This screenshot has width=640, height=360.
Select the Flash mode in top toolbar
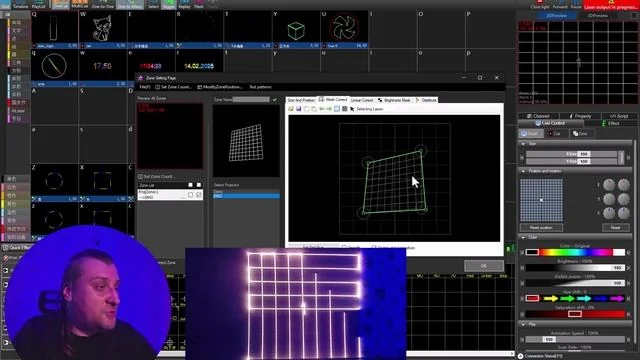pyautogui.click(x=199, y=4)
